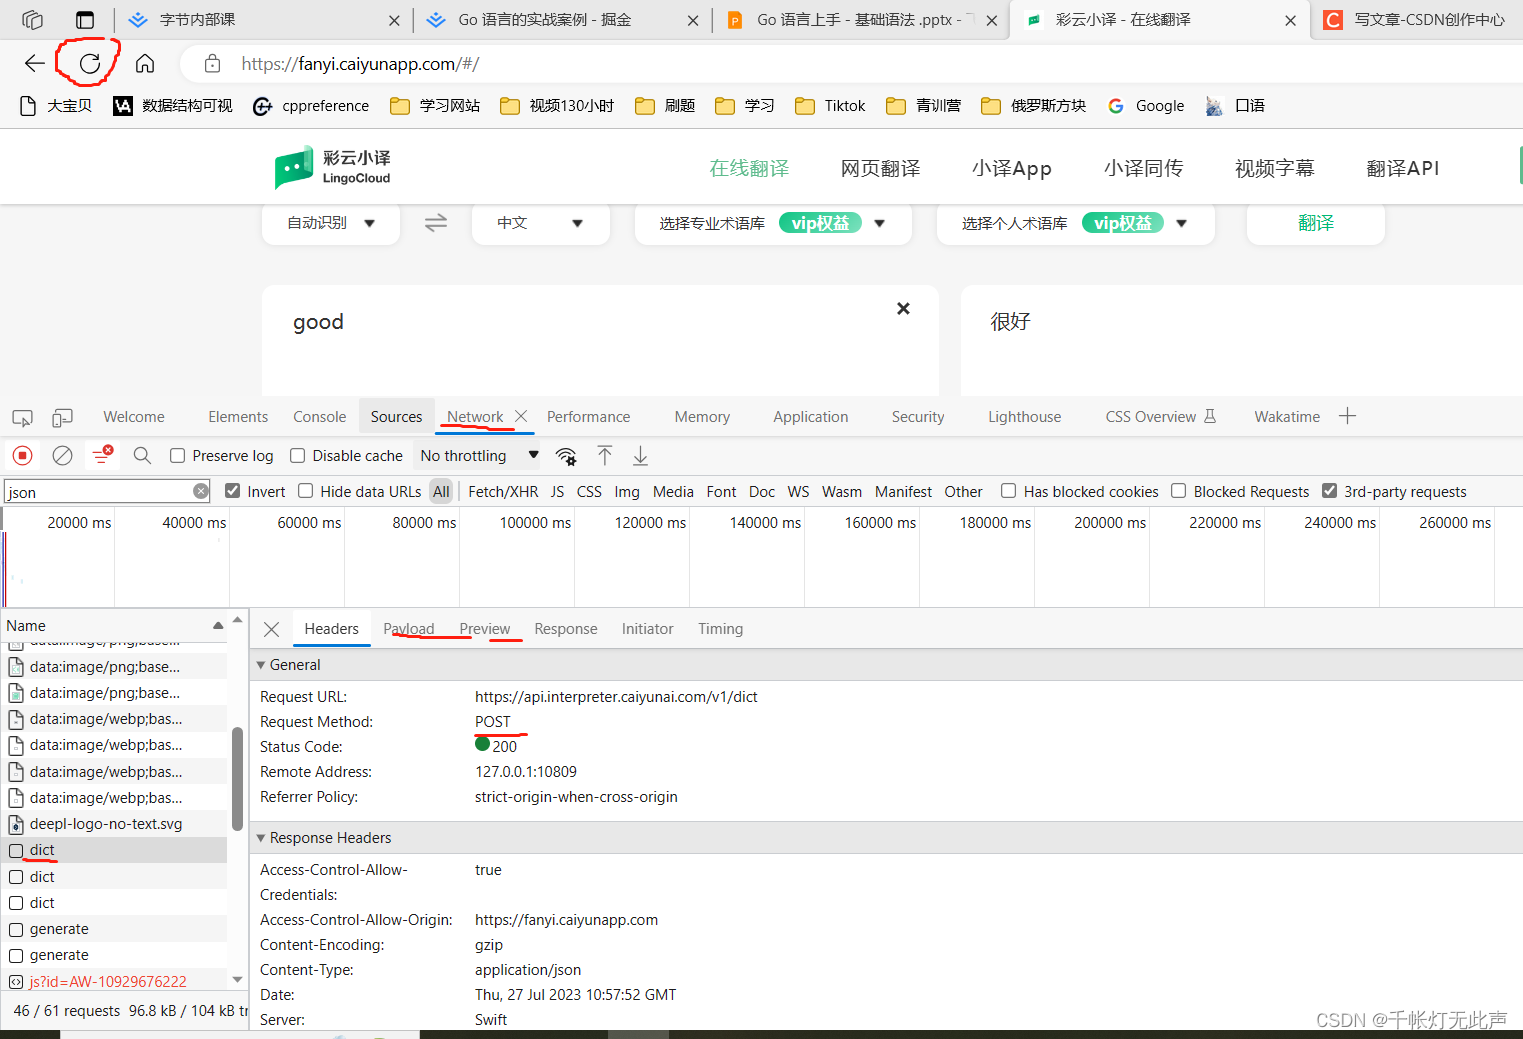
Task: Stop recording network log
Action: click(x=23, y=456)
